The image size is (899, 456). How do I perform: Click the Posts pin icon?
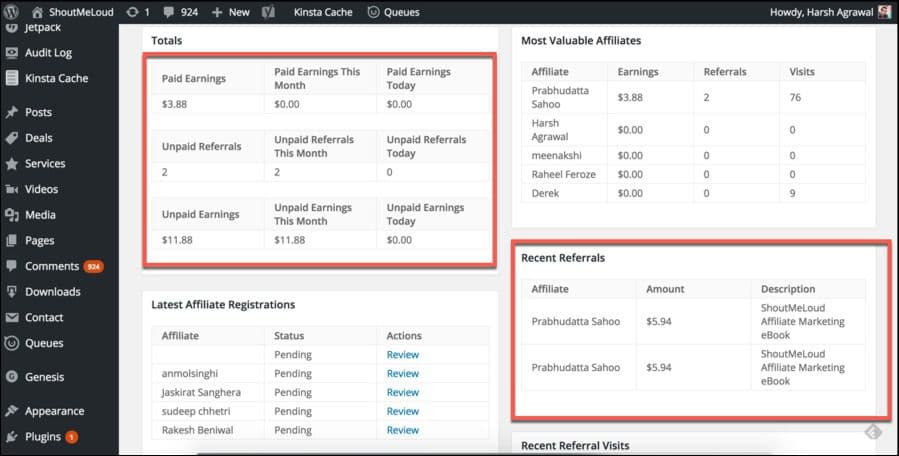tap(11, 112)
